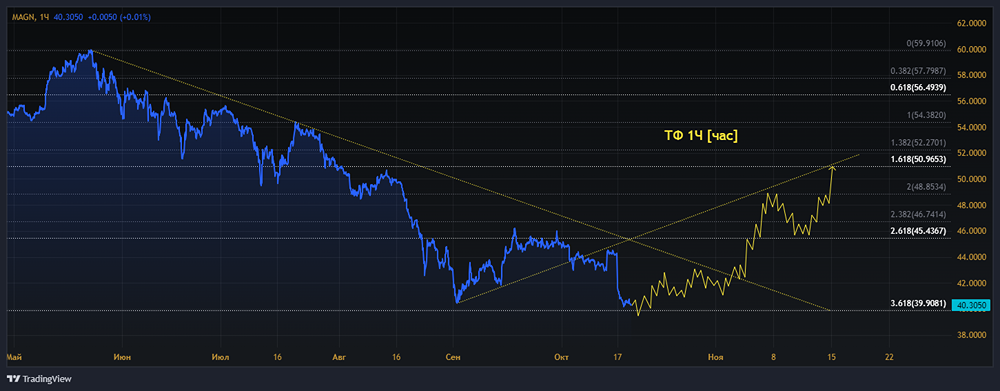Click 56.0000 on the price axis

(x=971, y=101)
